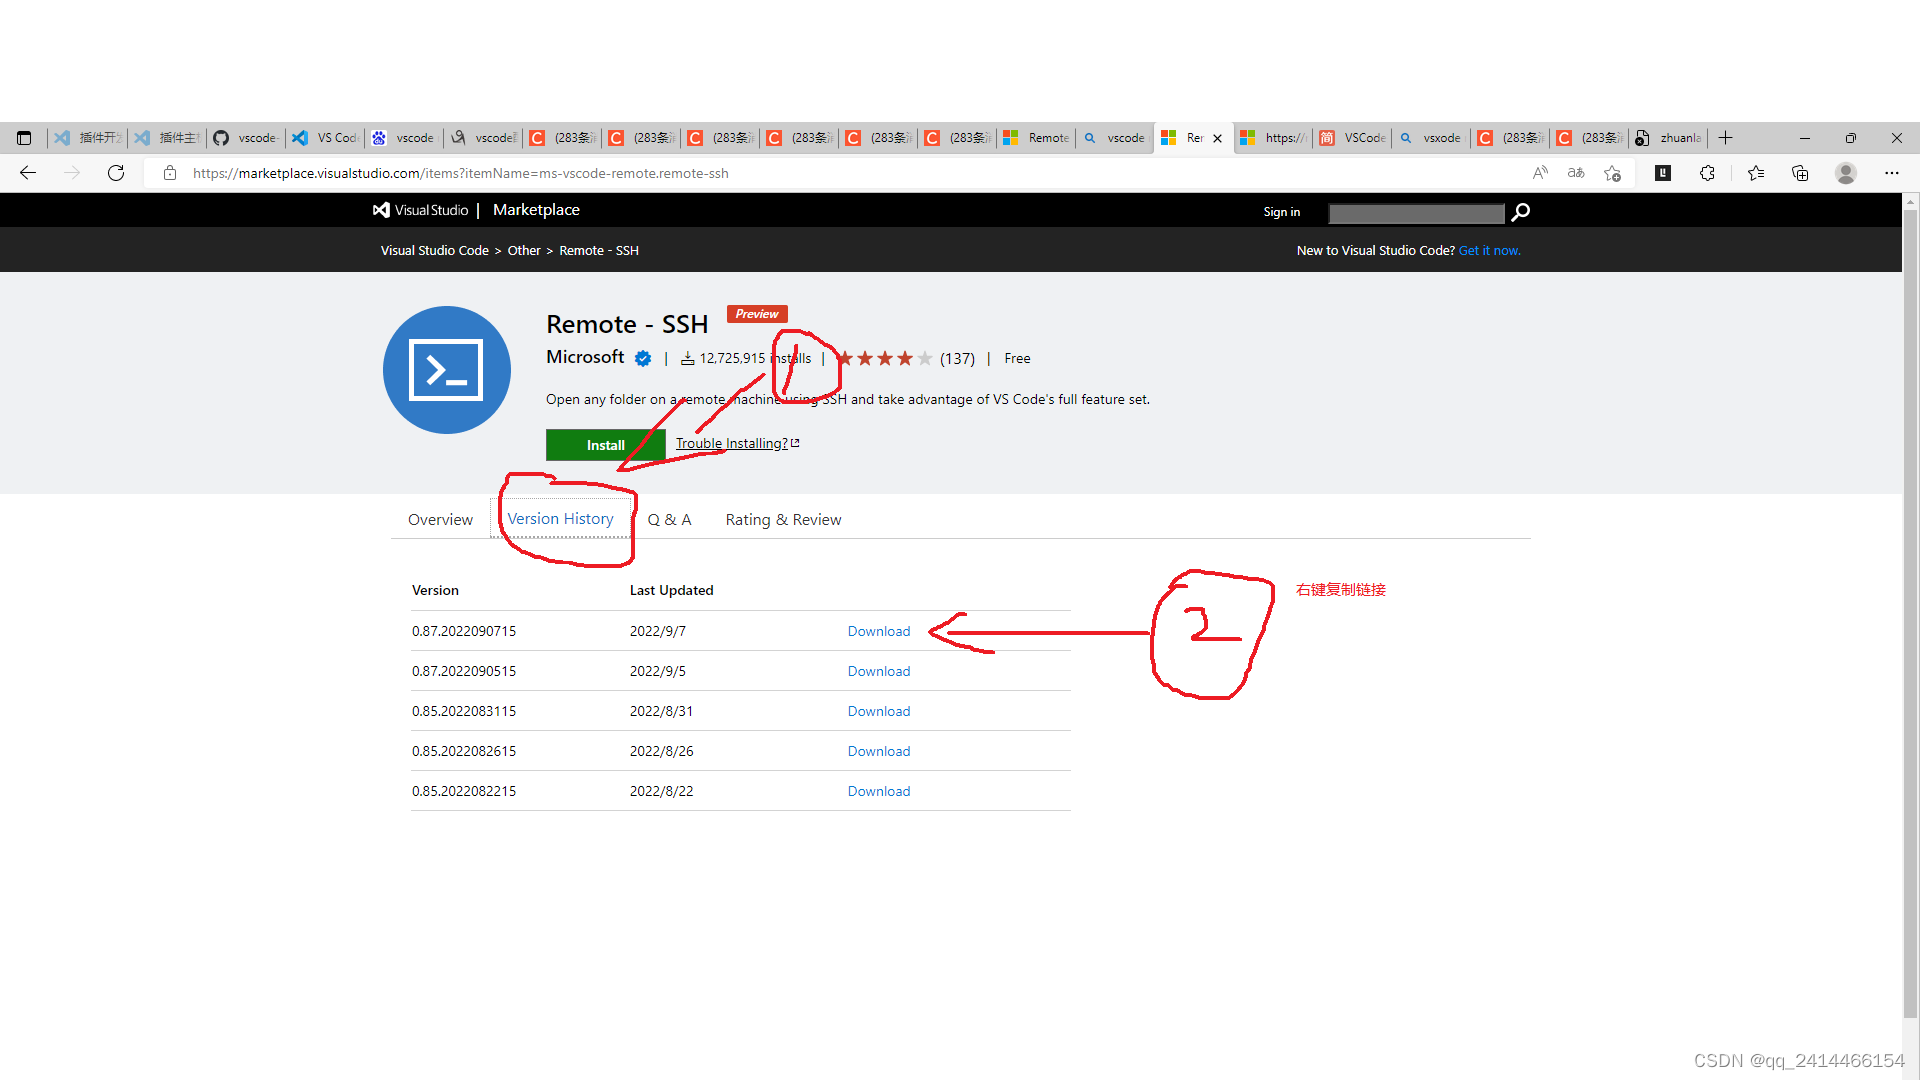Image resolution: width=1920 pixels, height=1080 pixels.
Task: Click the (137) review count
Action: point(957,358)
